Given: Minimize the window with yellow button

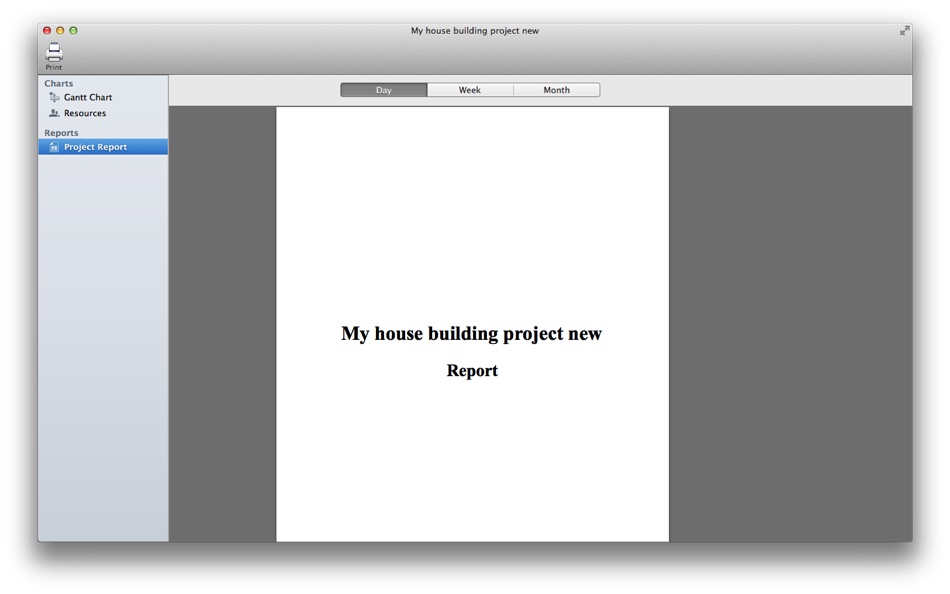Looking at the screenshot, I should pyautogui.click(x=60, y=30).
